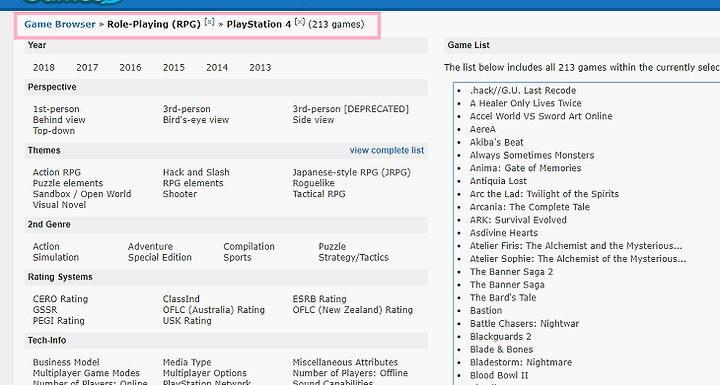Filter by Roguelike theme
This screenshot has height=385, width=720.
pos(314,183)
